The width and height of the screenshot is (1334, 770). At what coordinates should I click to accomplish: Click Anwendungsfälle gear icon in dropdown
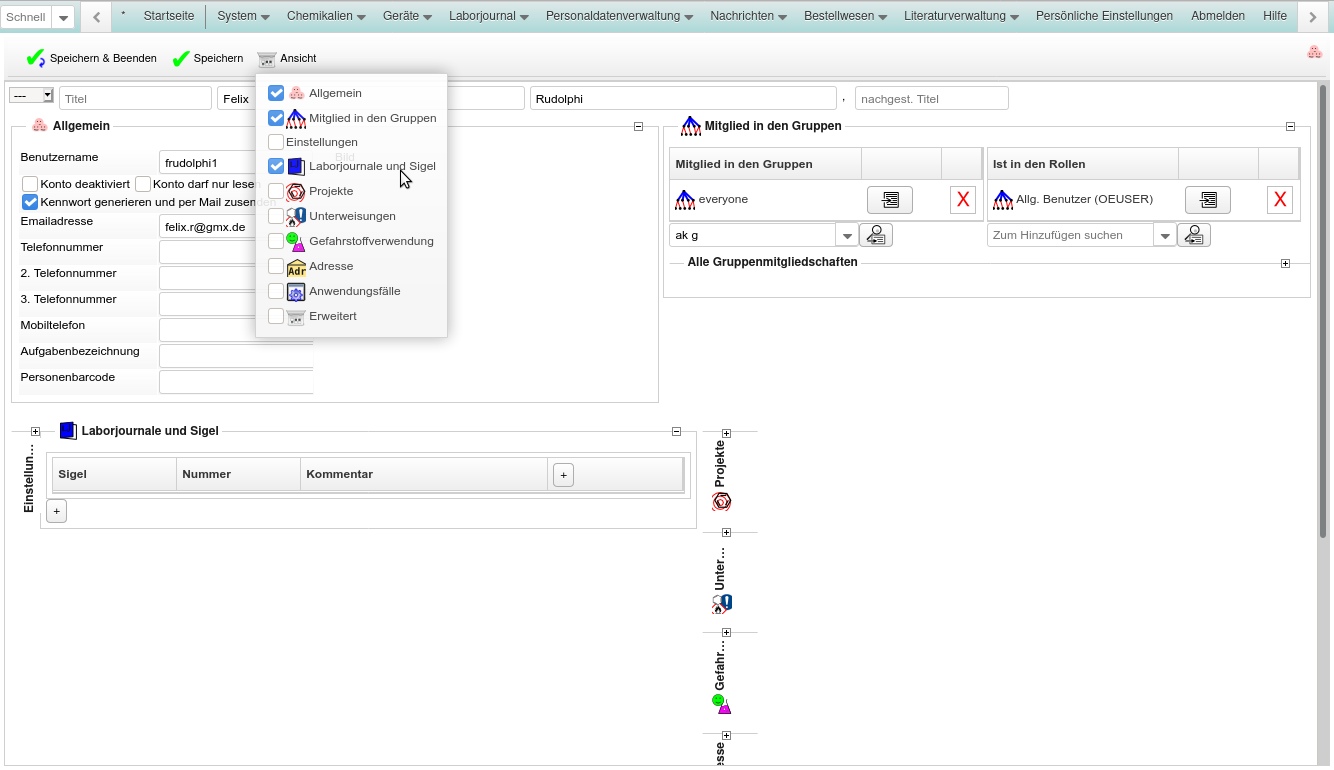click(296, 292)
